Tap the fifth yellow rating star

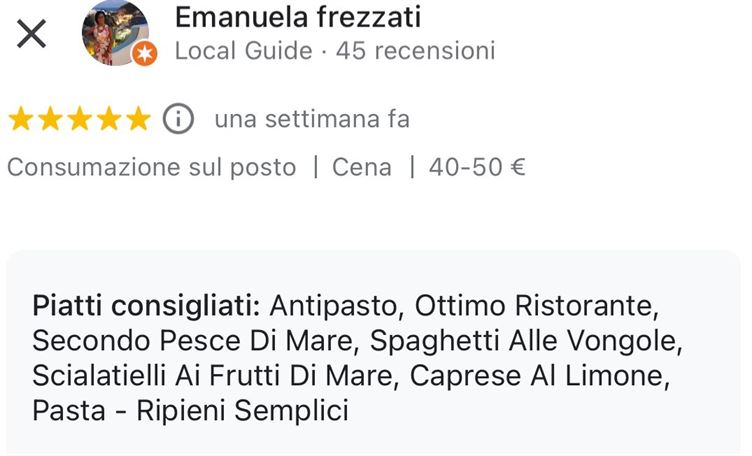[x=137, y=120]
